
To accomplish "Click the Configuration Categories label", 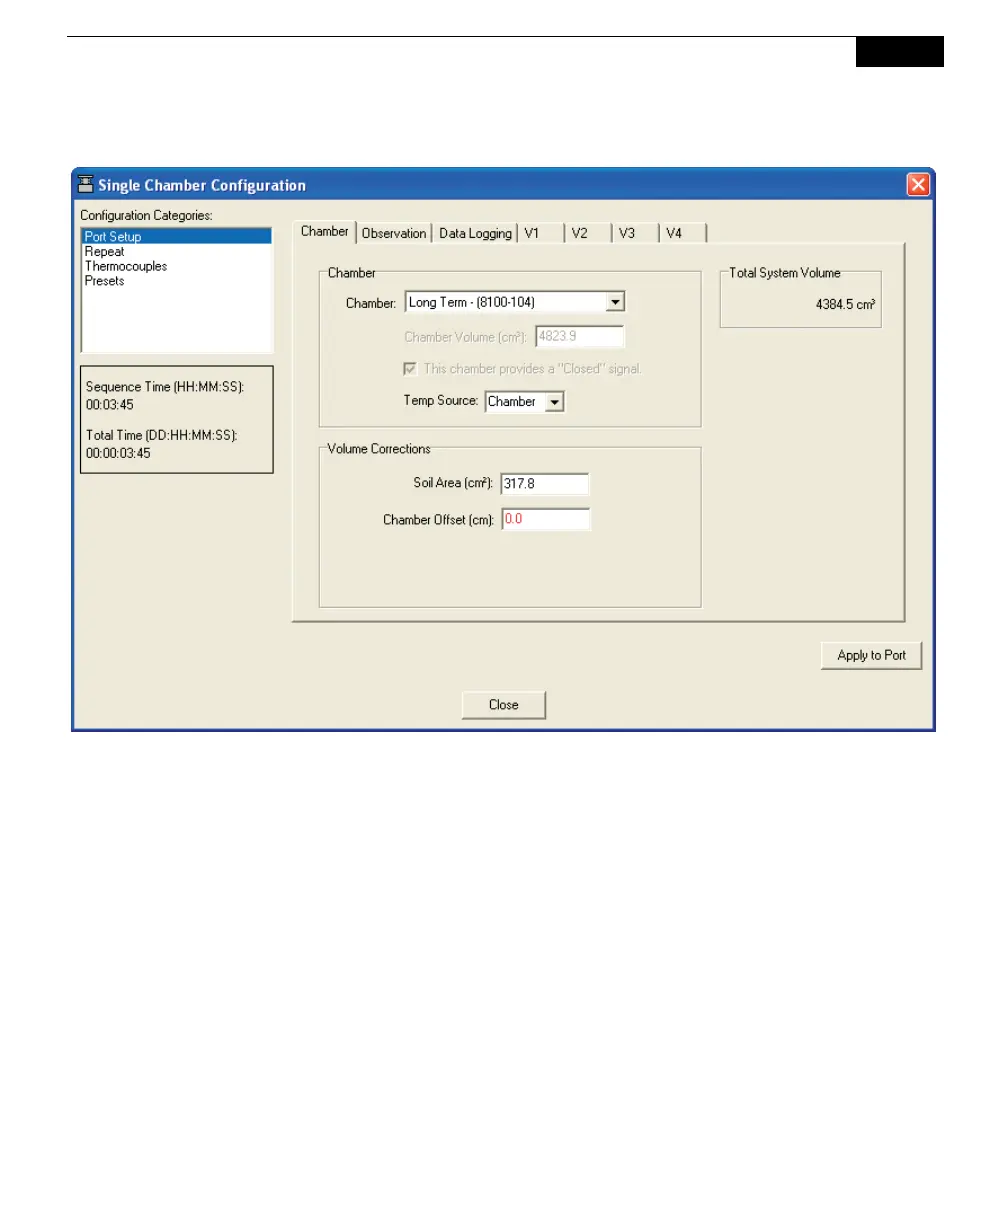I will [146, 215].
